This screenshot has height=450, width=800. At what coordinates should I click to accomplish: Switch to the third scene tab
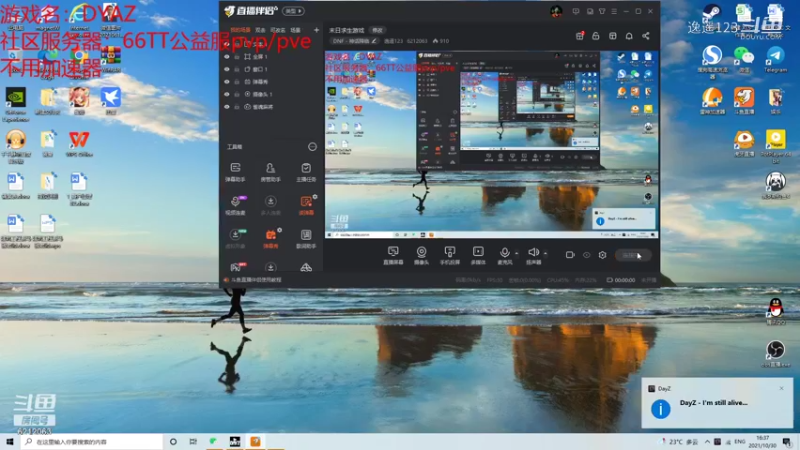pos(278,30)
